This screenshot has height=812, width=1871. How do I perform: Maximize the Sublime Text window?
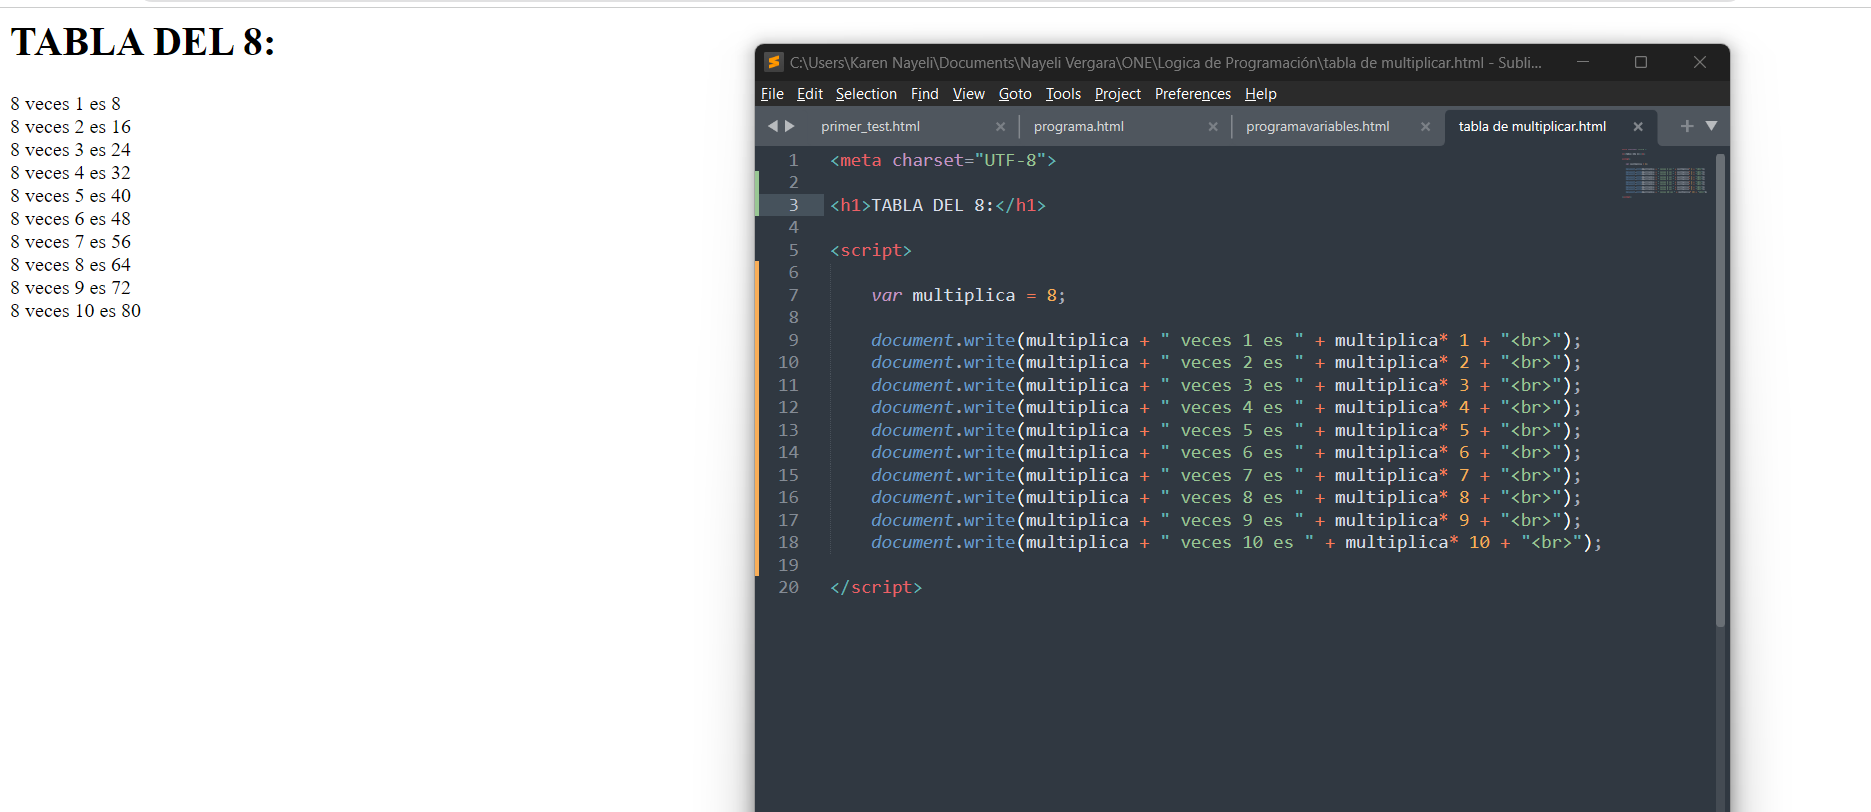[x=1641, y=62]
